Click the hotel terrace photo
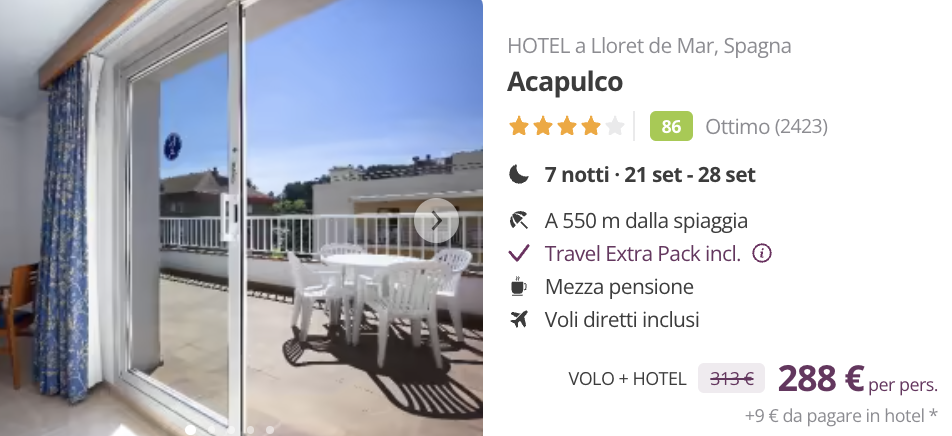Screen dimensions: 952x436 click(x=241, y=218)
